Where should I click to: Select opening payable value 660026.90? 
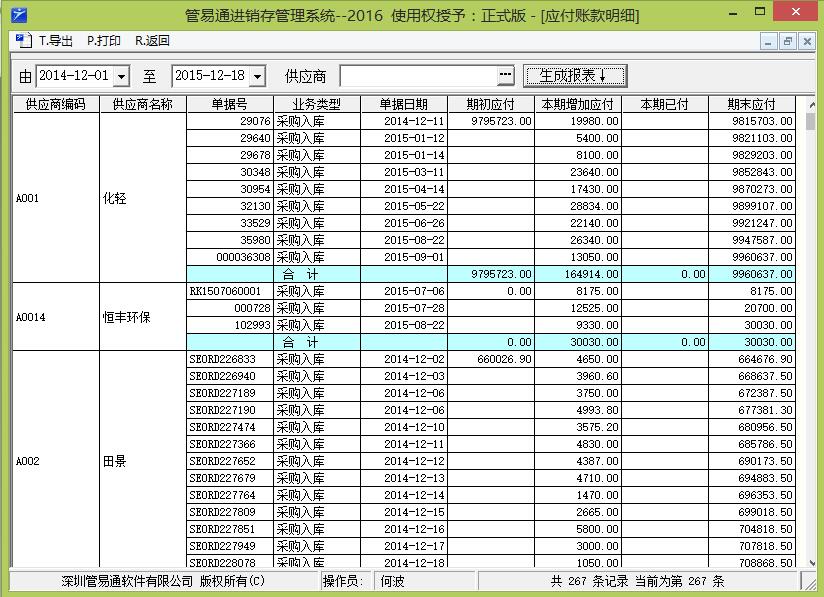tap(491, 359)
